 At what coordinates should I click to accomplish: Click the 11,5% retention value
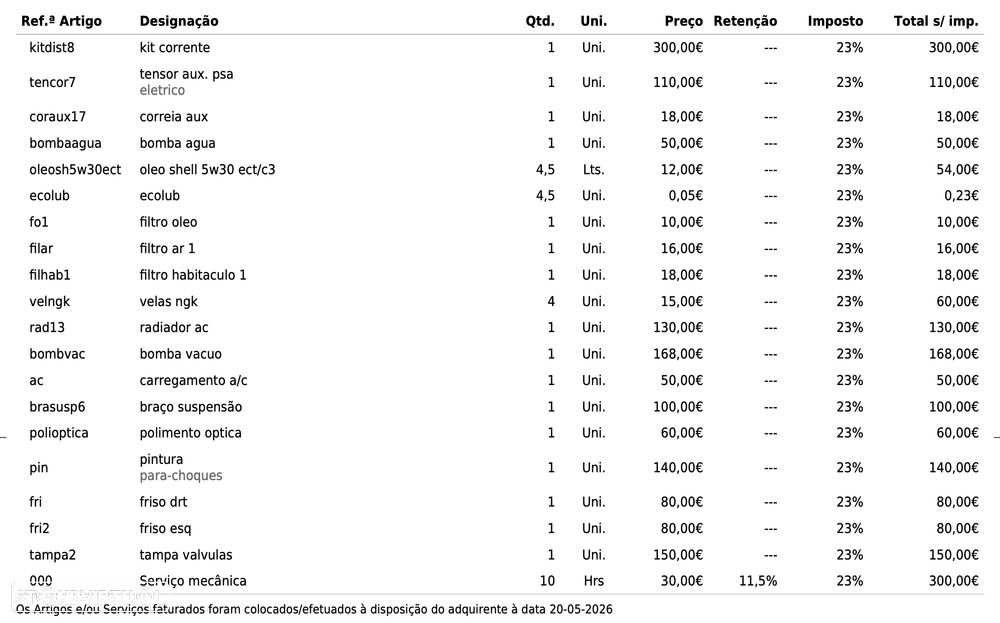pyautogui.click(x=758, y=581)
